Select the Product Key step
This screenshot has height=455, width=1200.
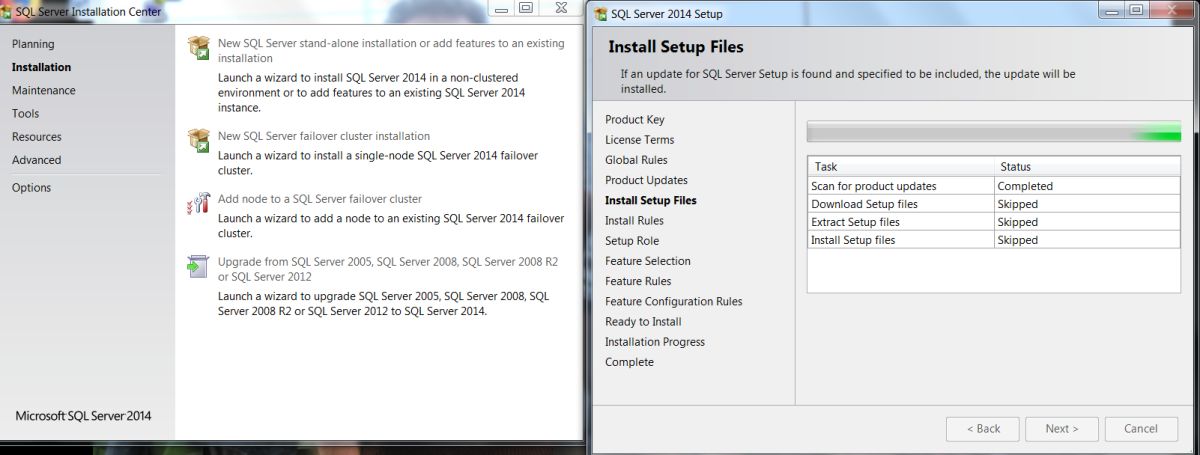[634, 120]
